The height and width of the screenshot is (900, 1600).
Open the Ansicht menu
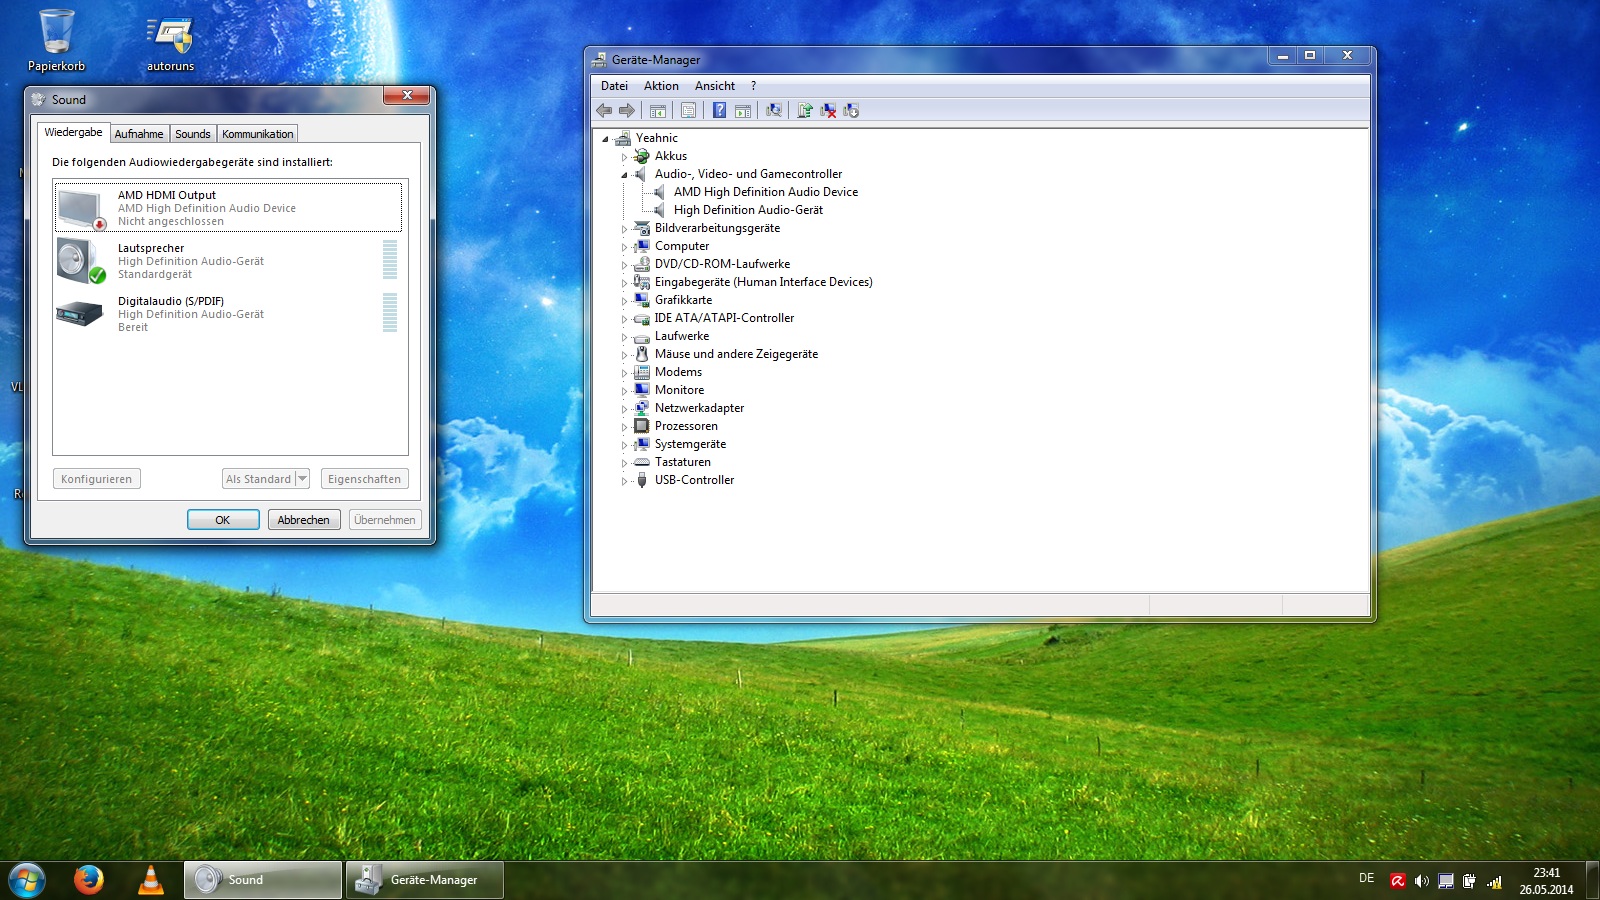pos(715,86)
